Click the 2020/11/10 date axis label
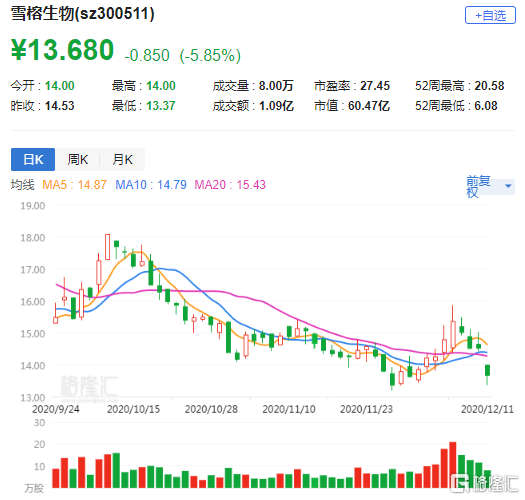This screenshot has width=525, height=500. pos(289,409)
